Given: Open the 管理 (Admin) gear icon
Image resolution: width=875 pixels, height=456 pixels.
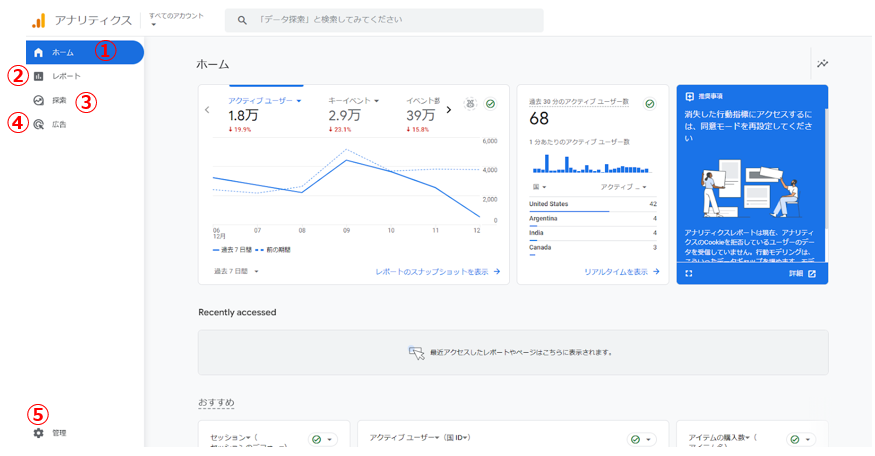Looking at the screenshot, I should pyautogui.click(x=38, y=433).
